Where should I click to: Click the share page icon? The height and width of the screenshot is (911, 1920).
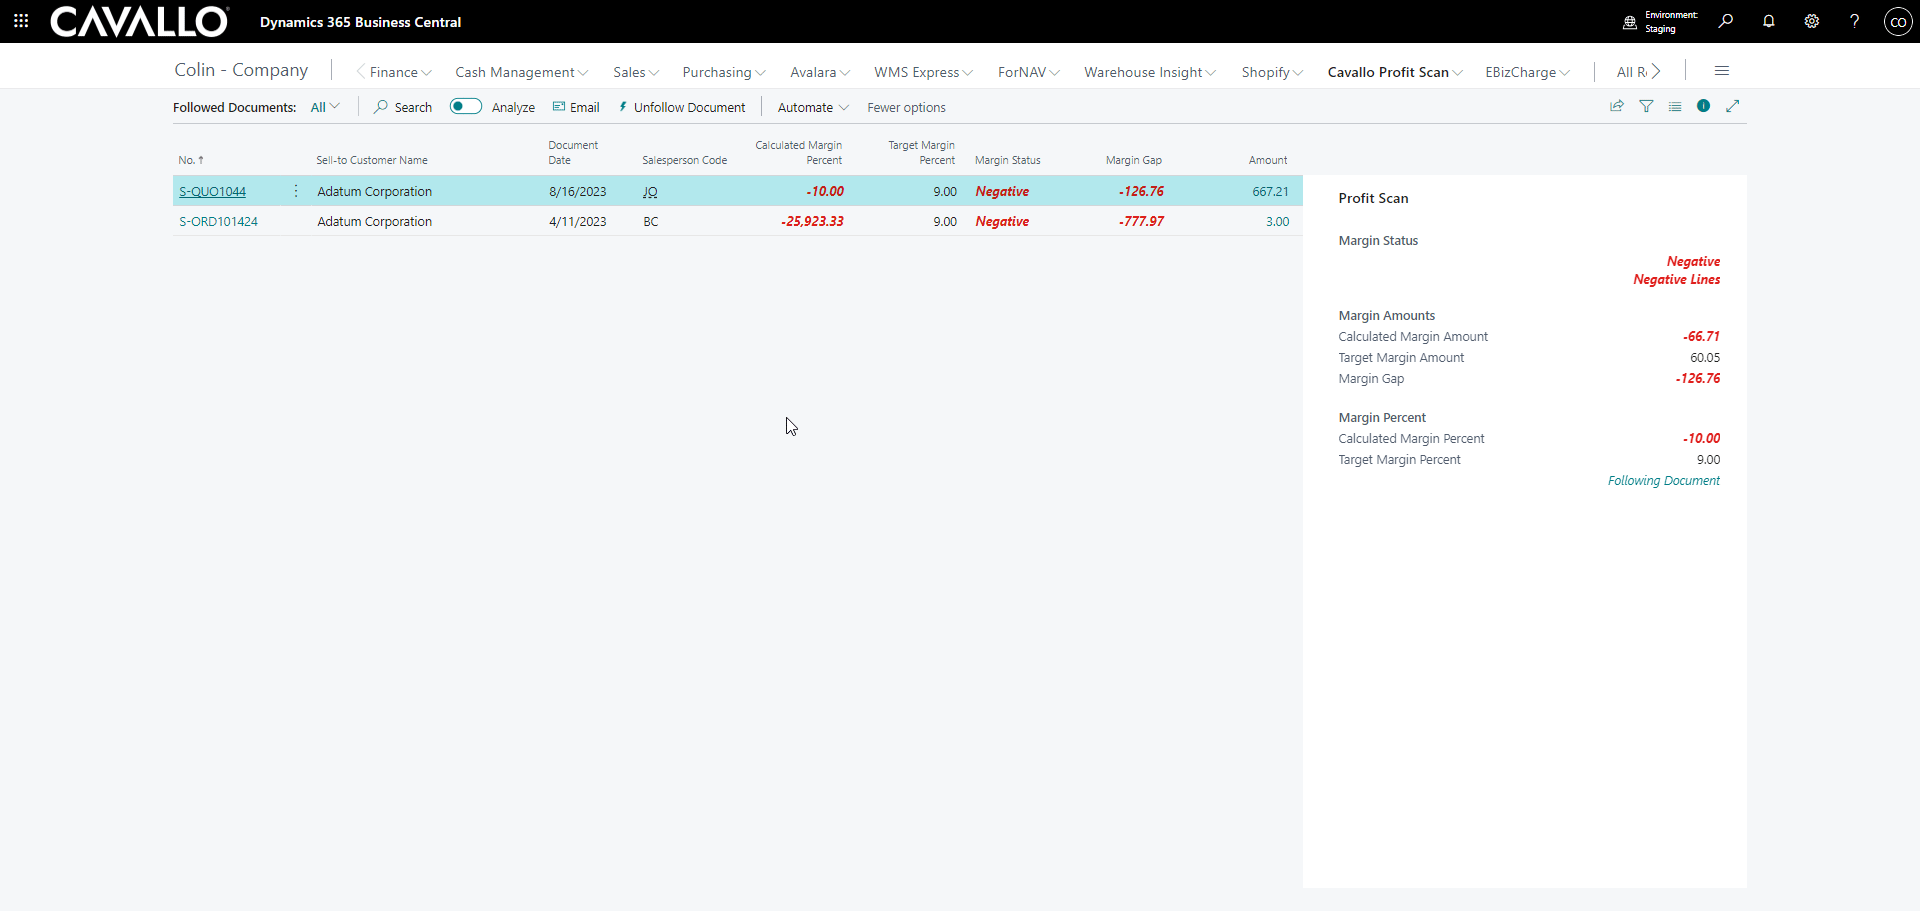click(x=1617, y=106)
